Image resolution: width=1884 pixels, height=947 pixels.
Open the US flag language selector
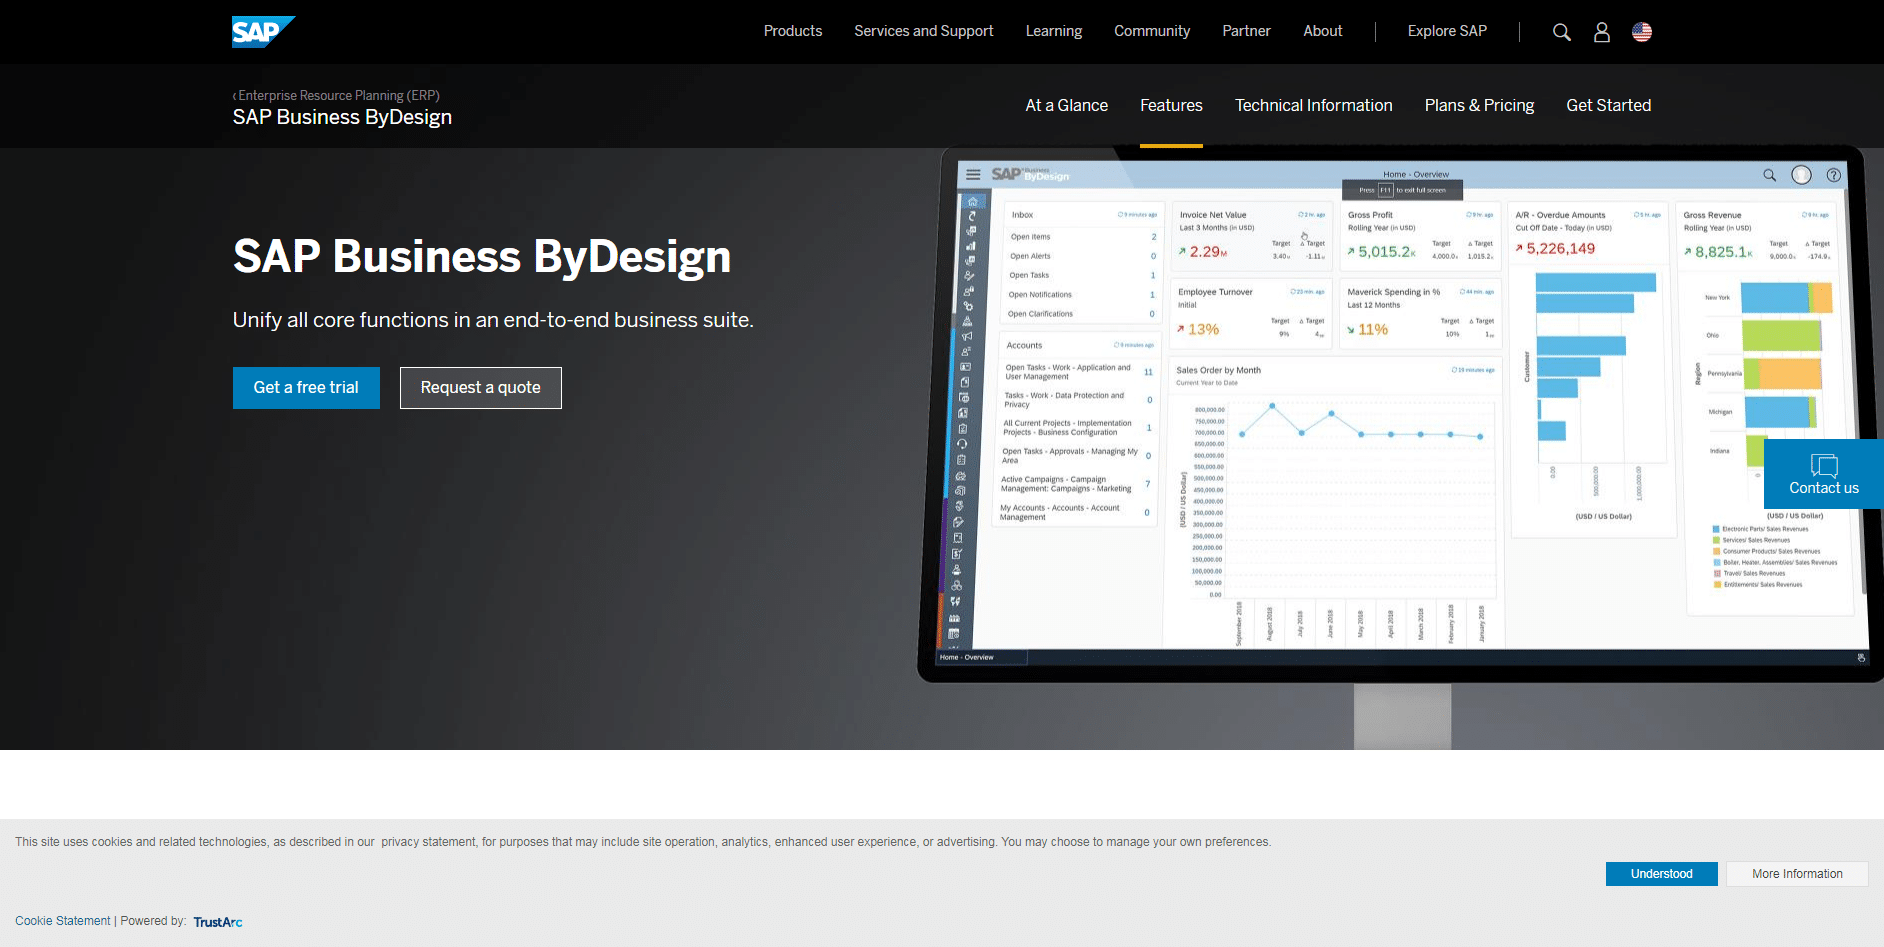(x=1641, y=31)
